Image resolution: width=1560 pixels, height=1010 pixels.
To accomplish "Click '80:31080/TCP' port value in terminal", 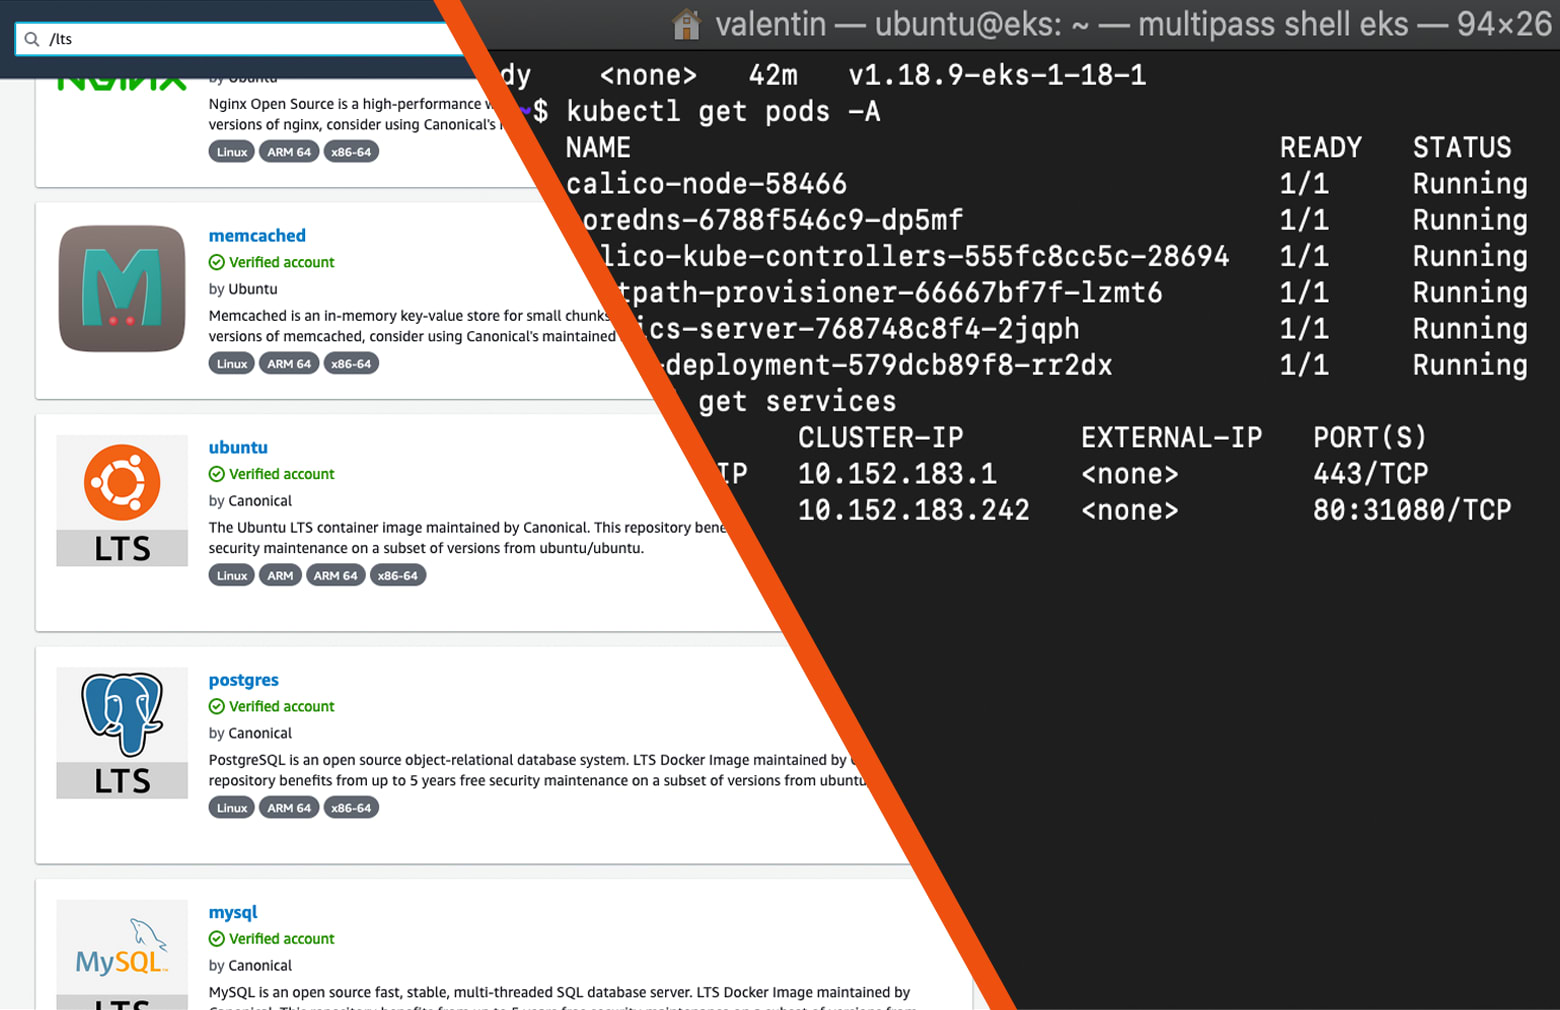I will point(1412,510).
